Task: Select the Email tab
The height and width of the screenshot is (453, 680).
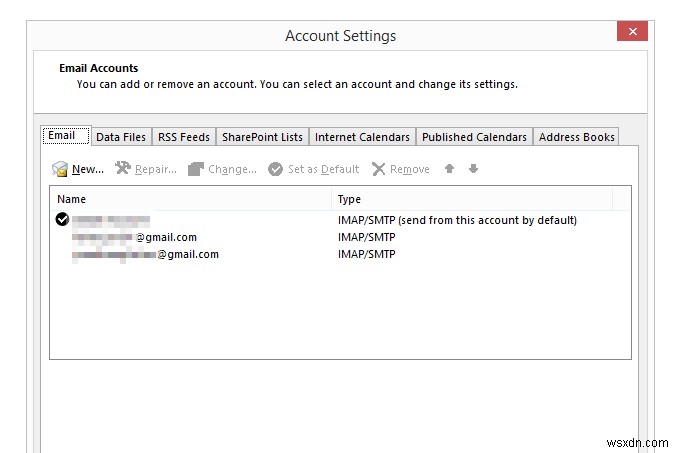Action: click(x=62, y=136)
